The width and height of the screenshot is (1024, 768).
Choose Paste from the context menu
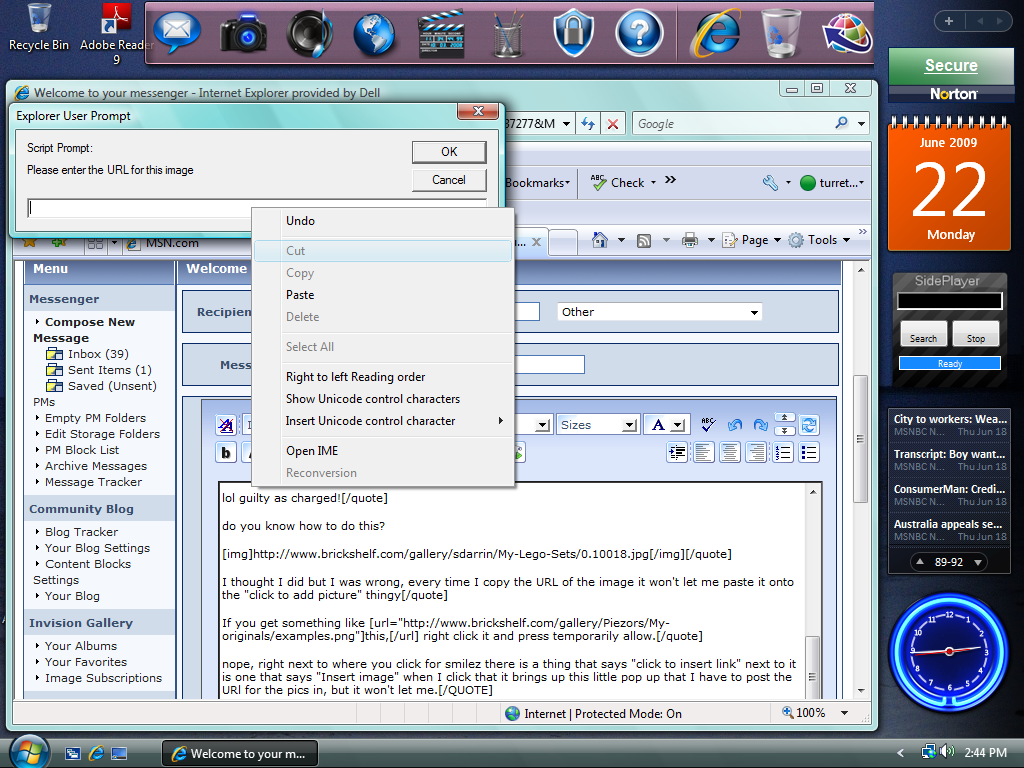(x=383, y=295)
